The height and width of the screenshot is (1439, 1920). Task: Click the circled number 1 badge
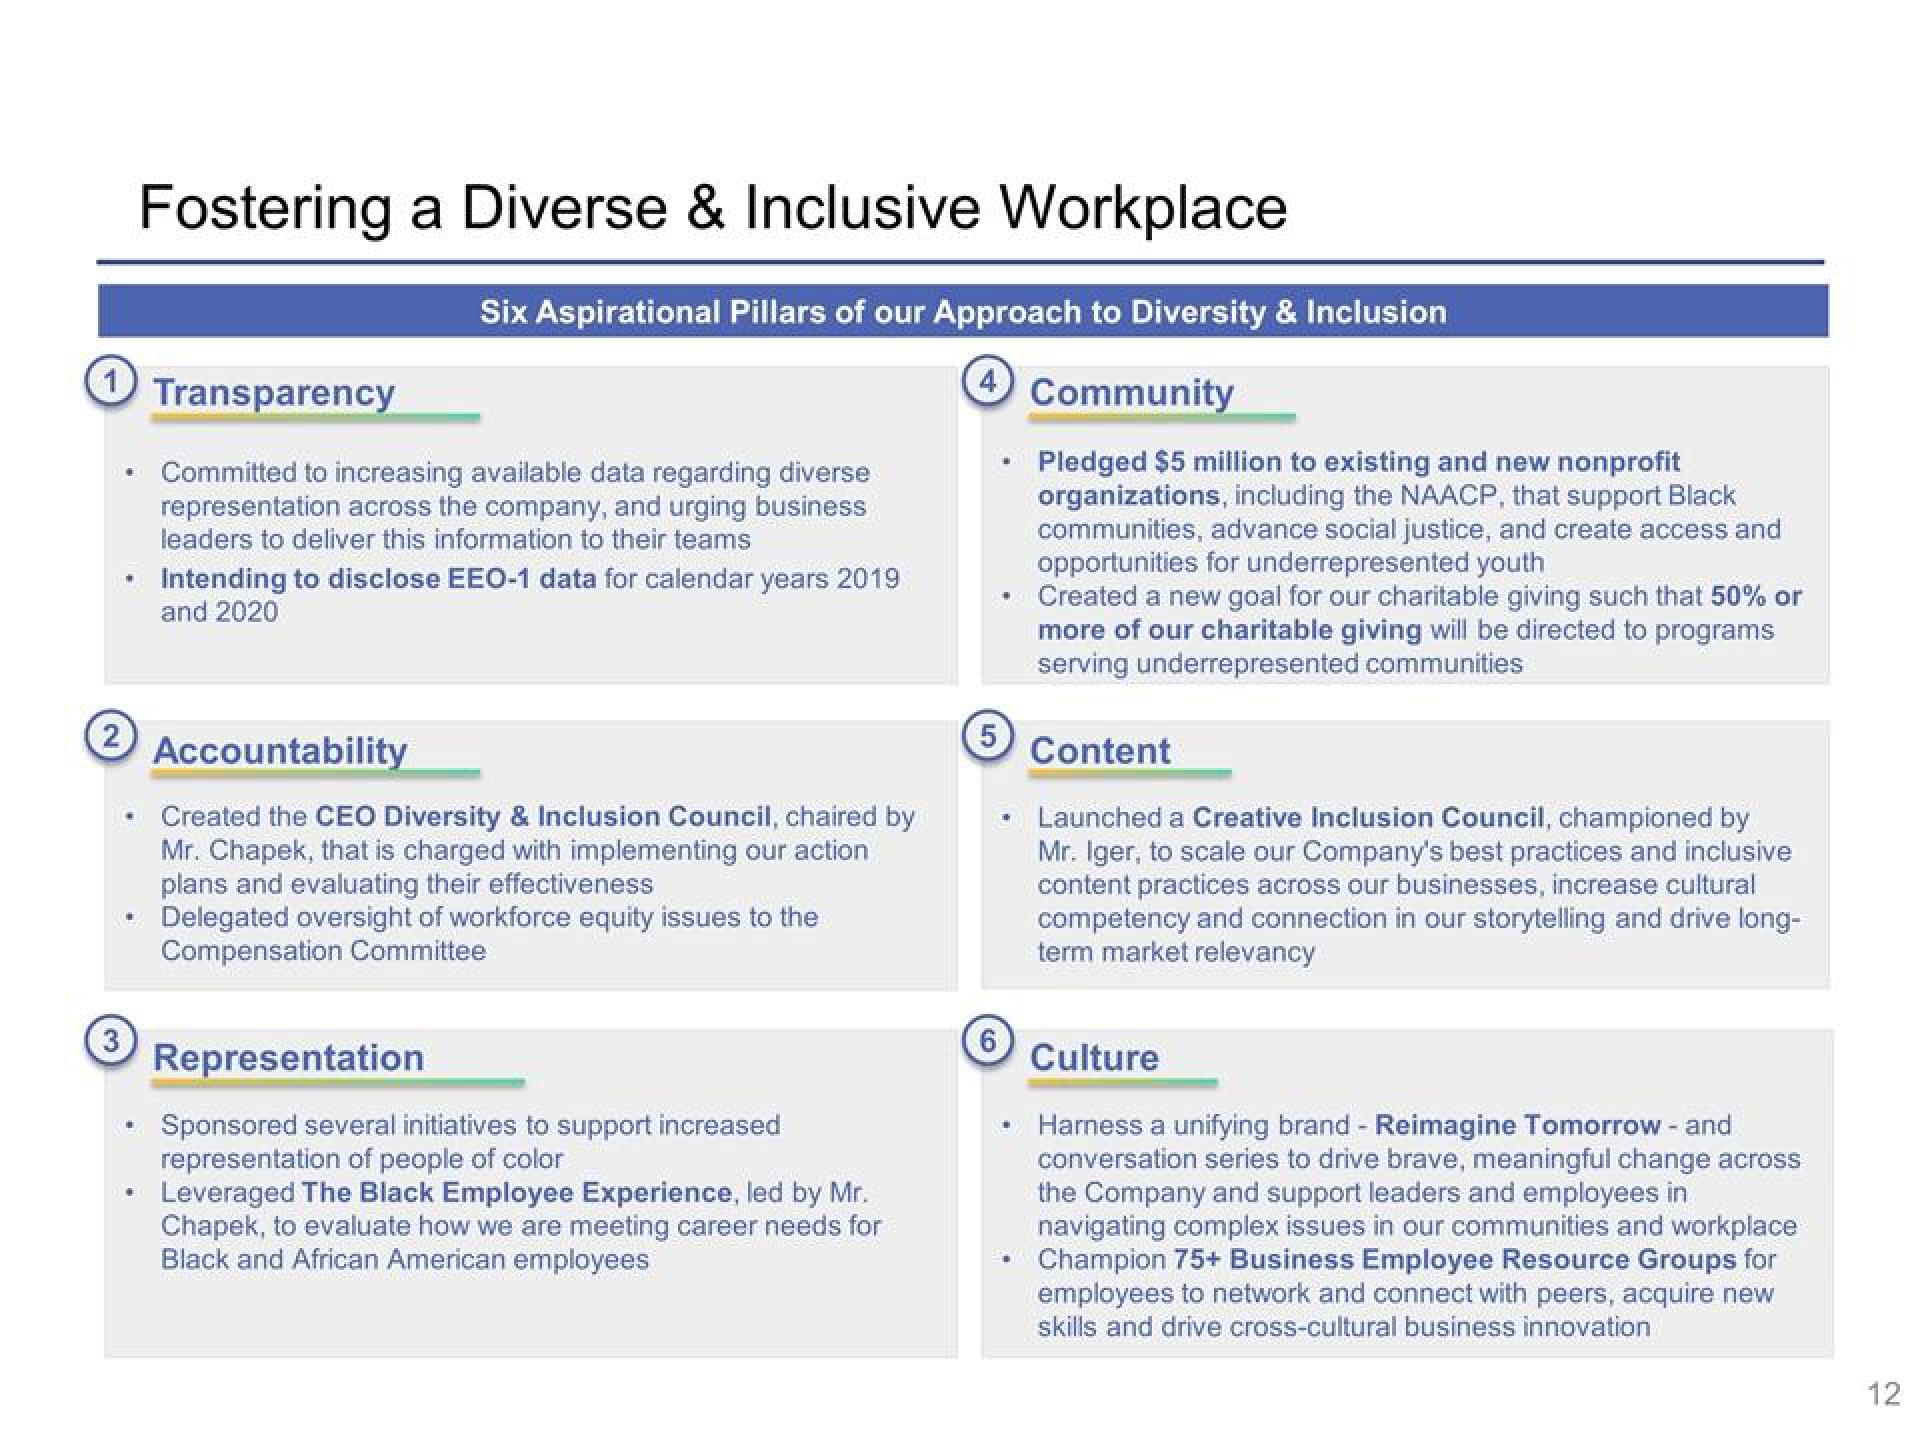pyautogui.click(x=110, y=383)
